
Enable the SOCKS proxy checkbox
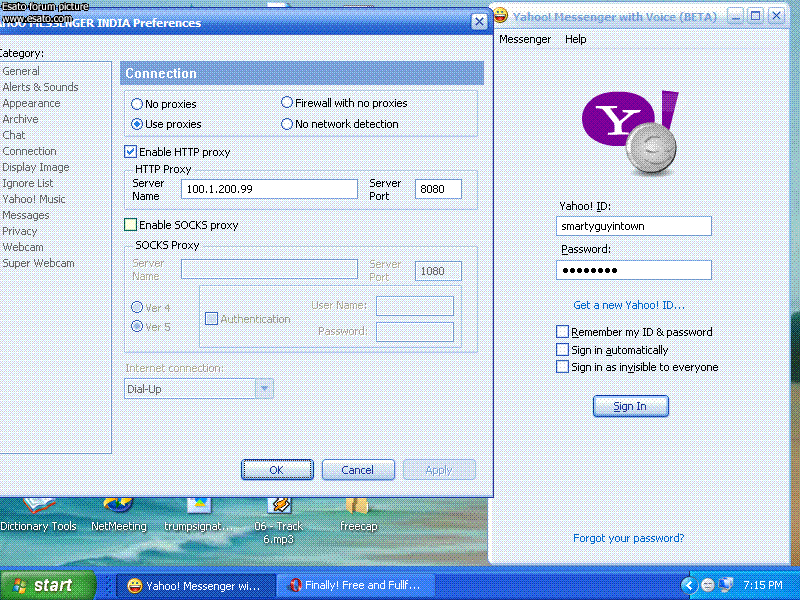(131, 225)
